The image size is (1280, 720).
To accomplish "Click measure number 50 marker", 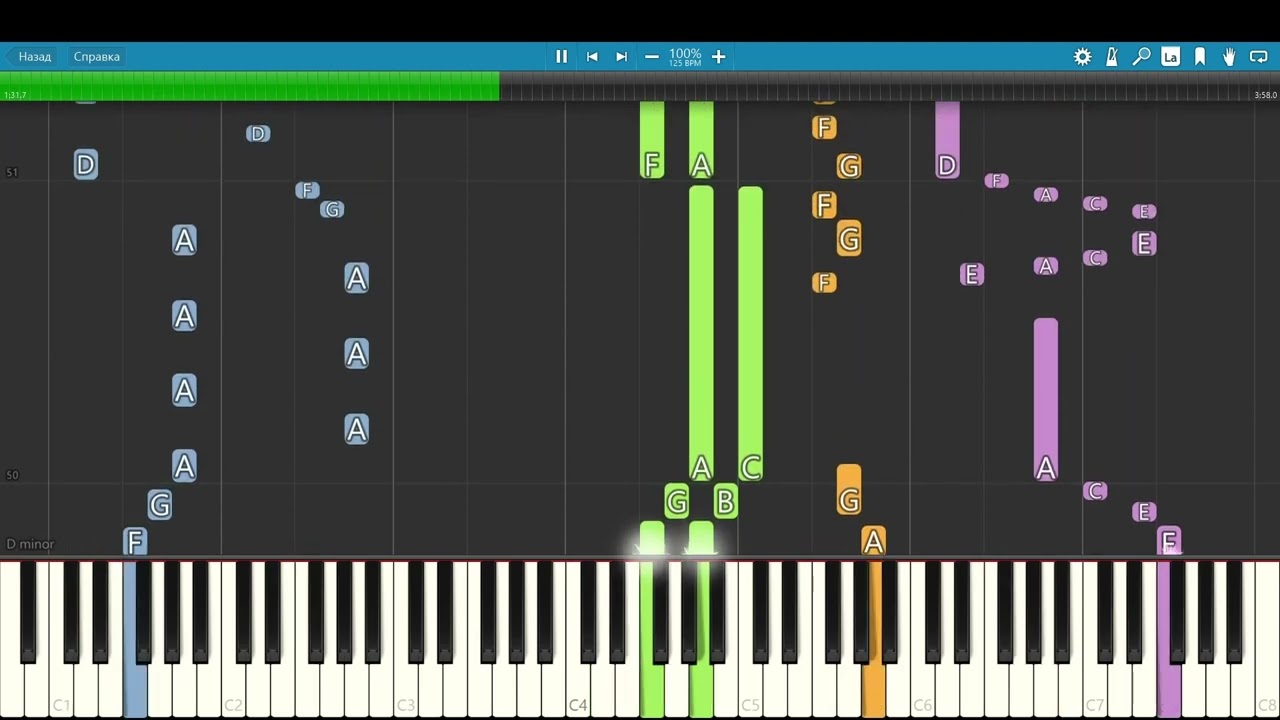I will [x=12, y=475].
